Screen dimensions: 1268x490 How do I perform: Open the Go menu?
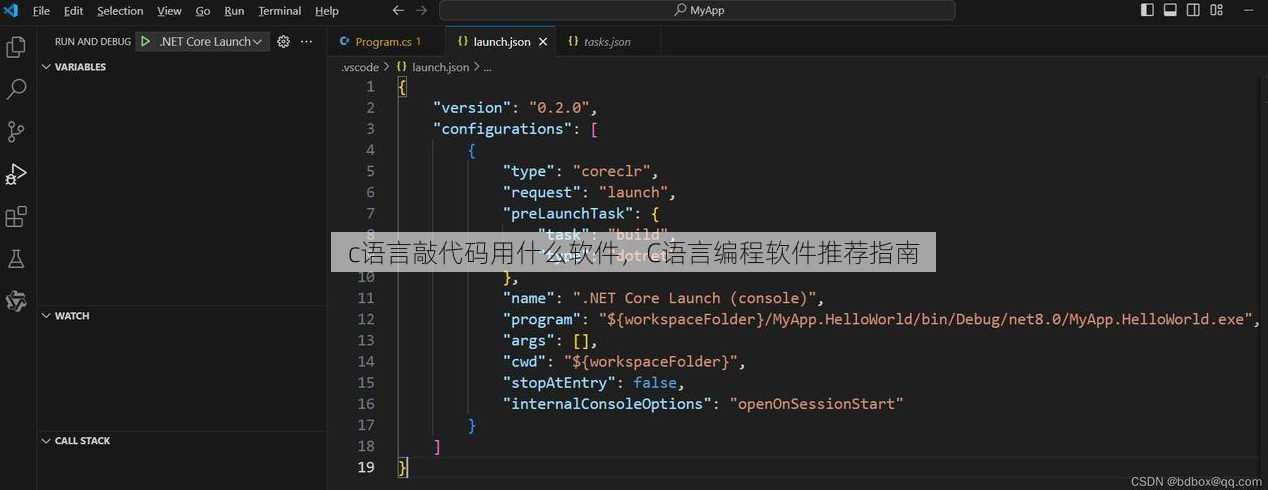click(203, 11)
